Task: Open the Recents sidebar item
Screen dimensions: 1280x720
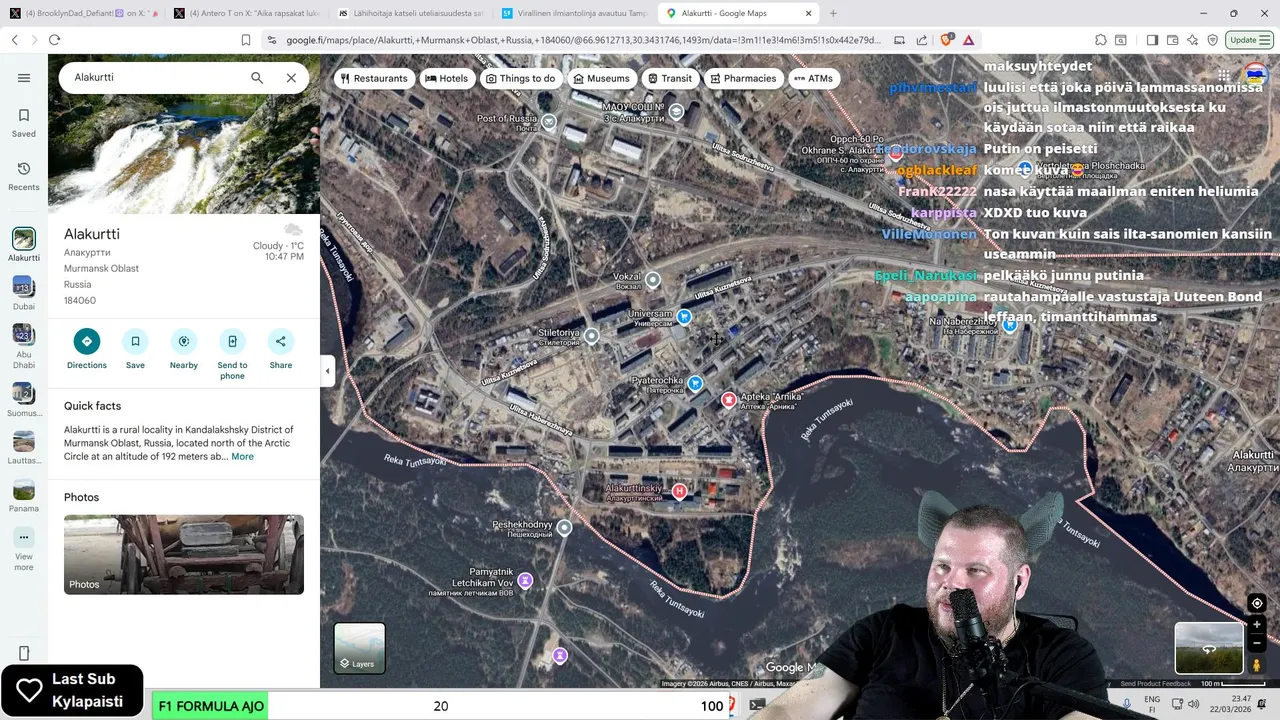Action: (x=24, y=176)
